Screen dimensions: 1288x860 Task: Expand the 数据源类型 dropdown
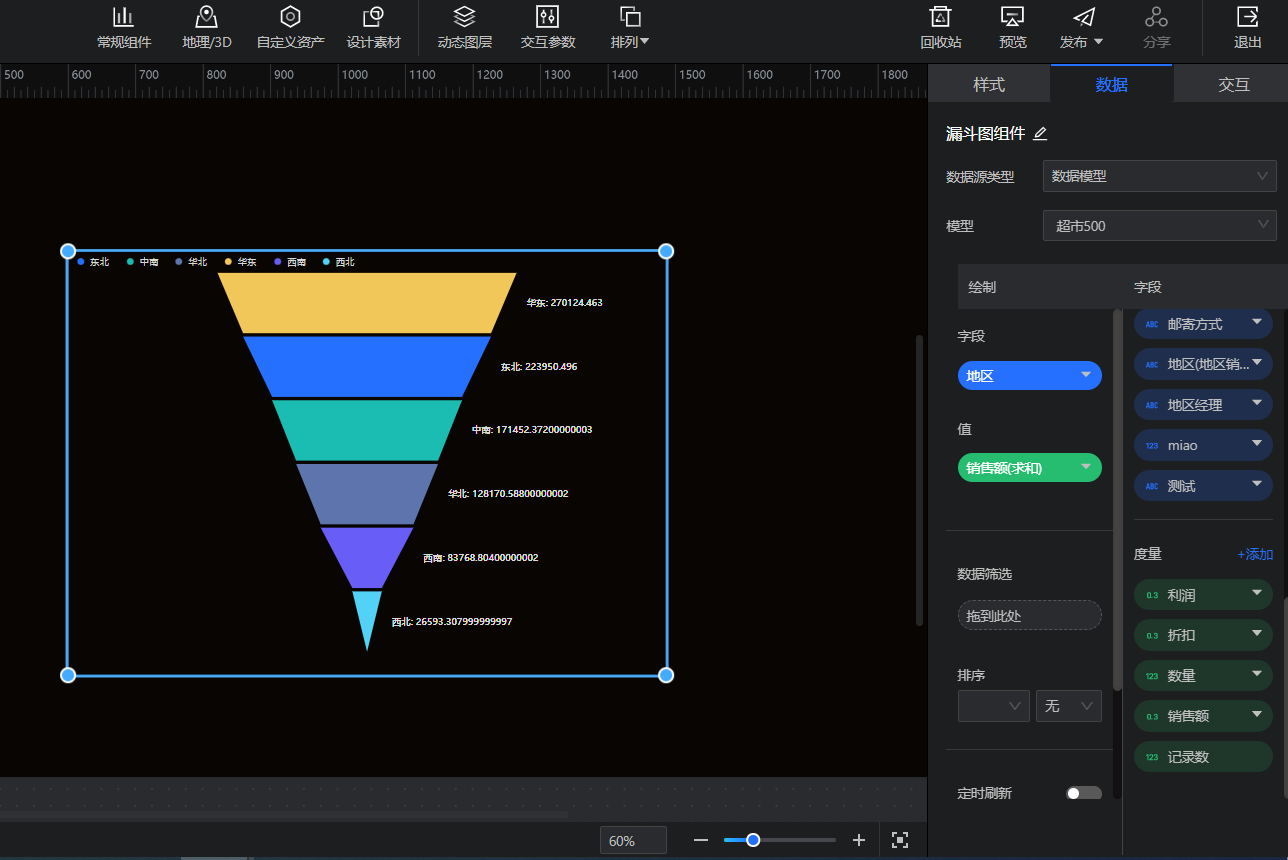[x=1159, y=176]
